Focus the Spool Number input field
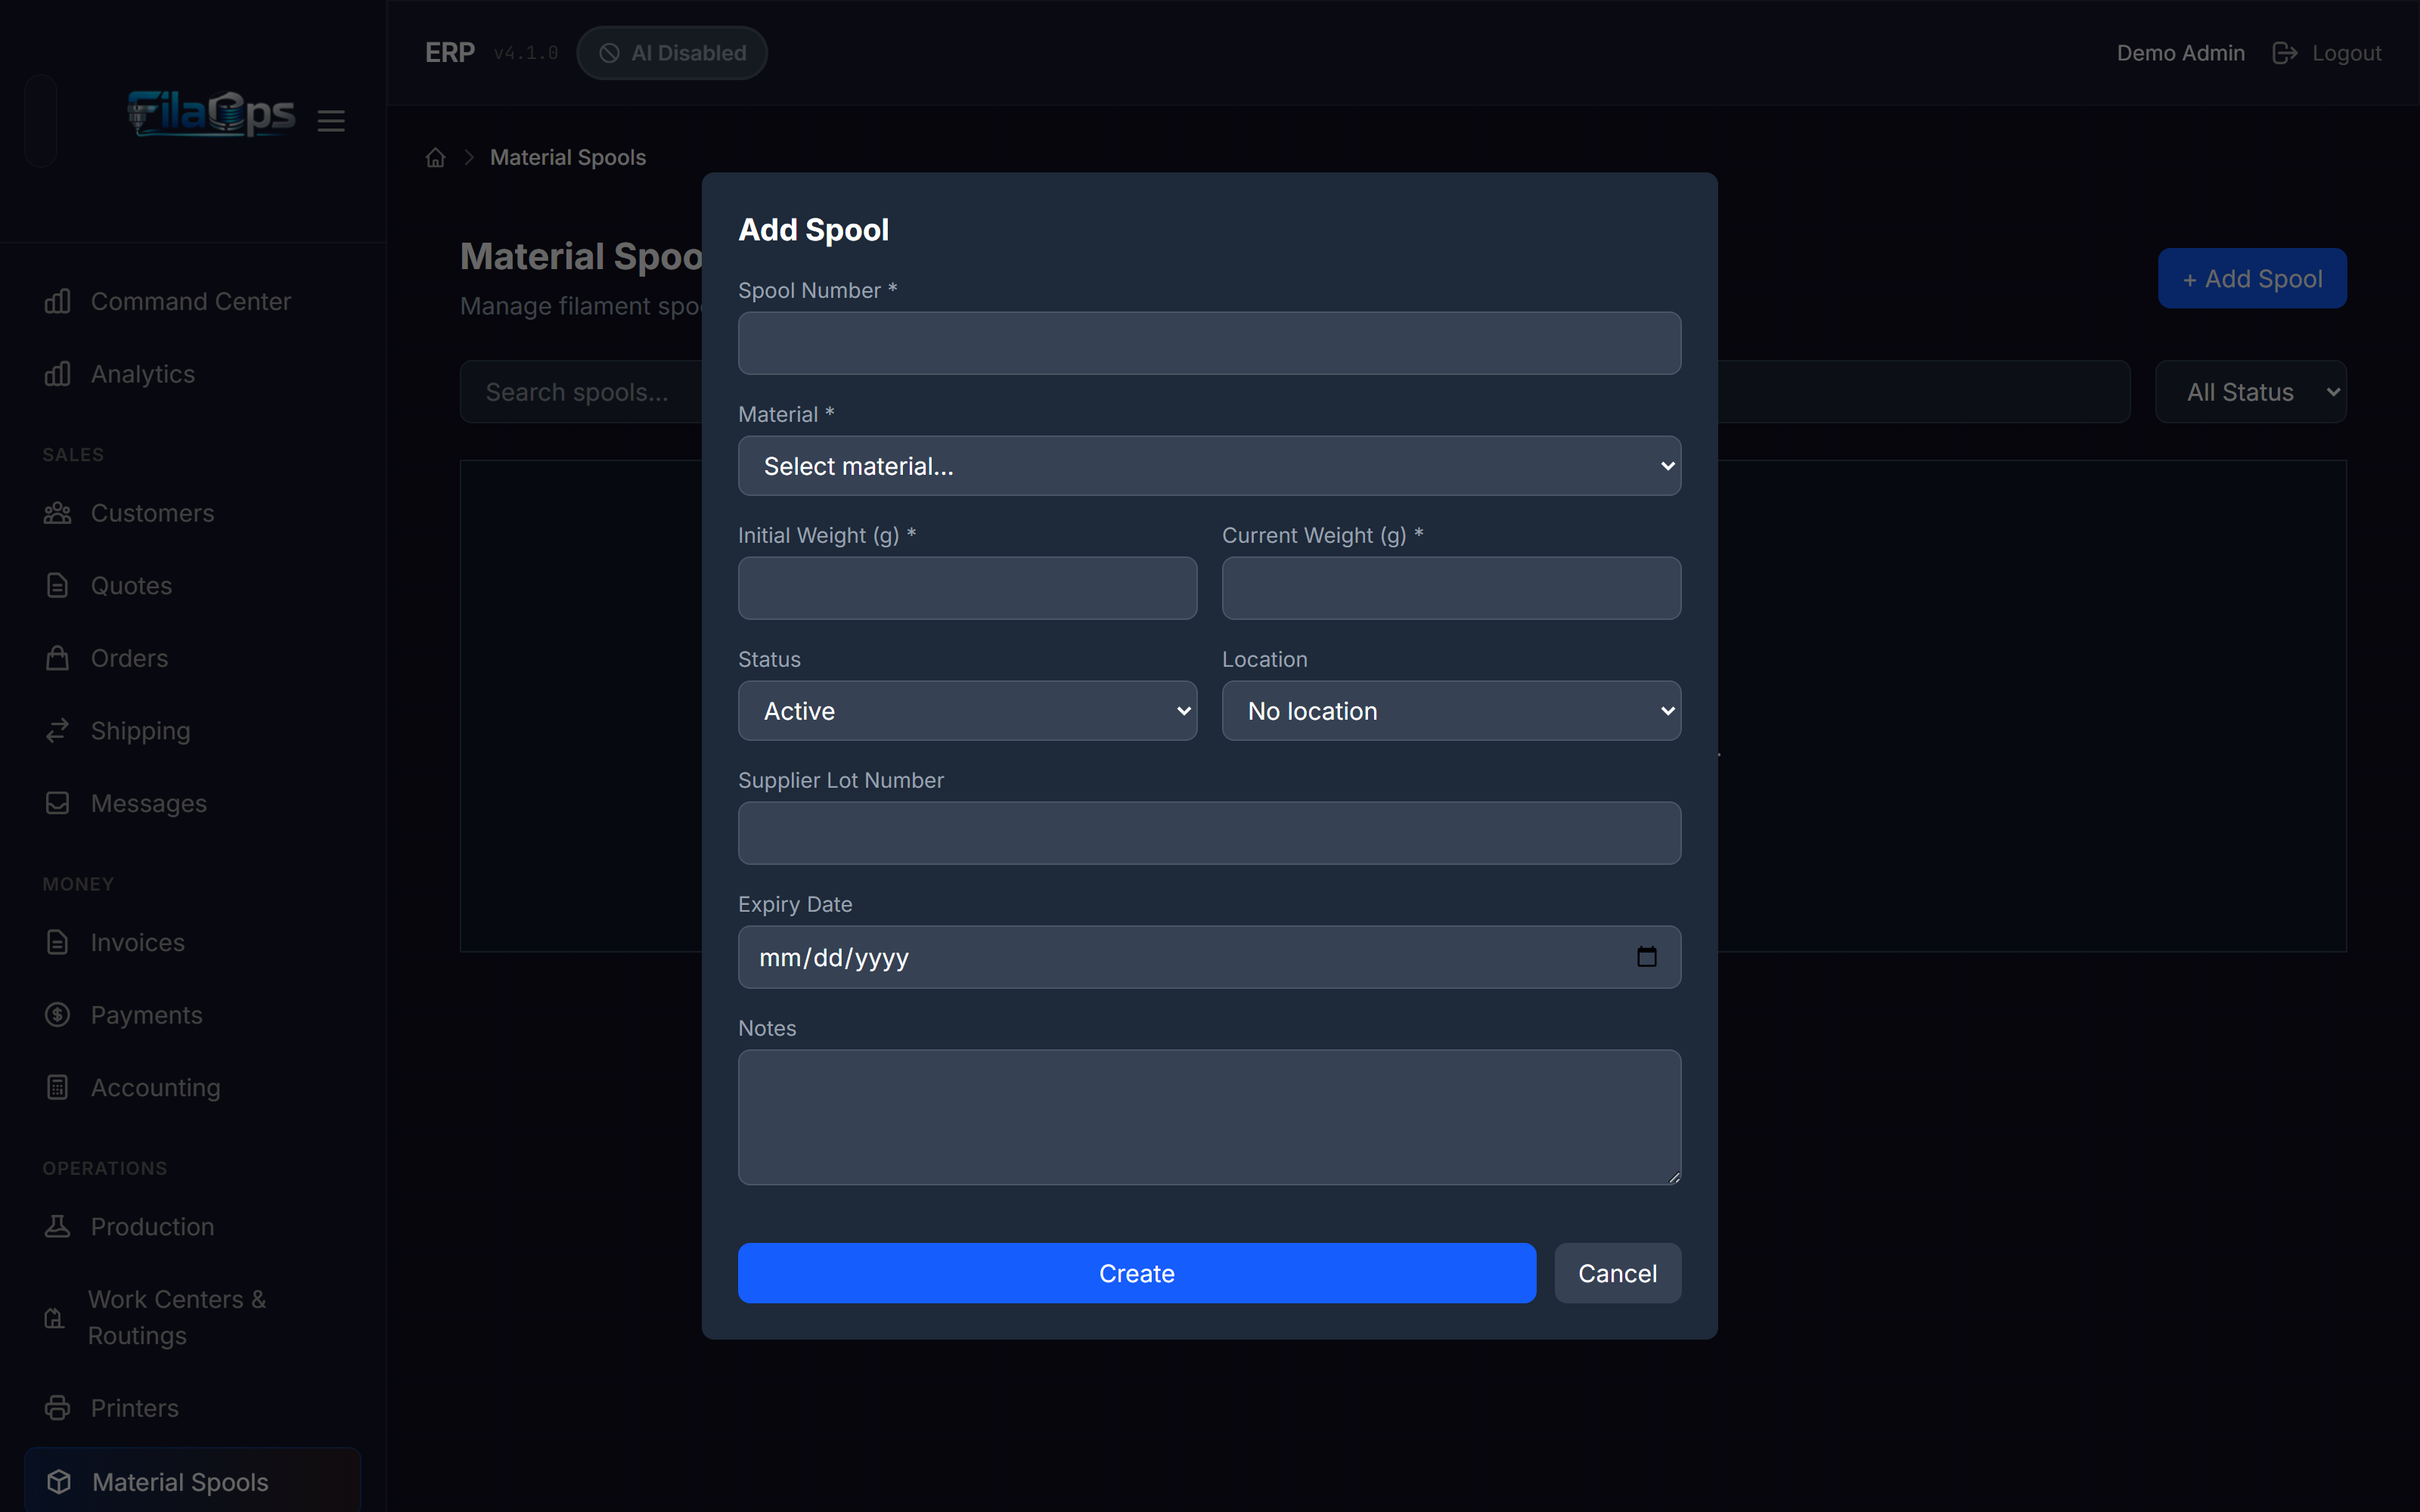 (x=1209, y=343)
